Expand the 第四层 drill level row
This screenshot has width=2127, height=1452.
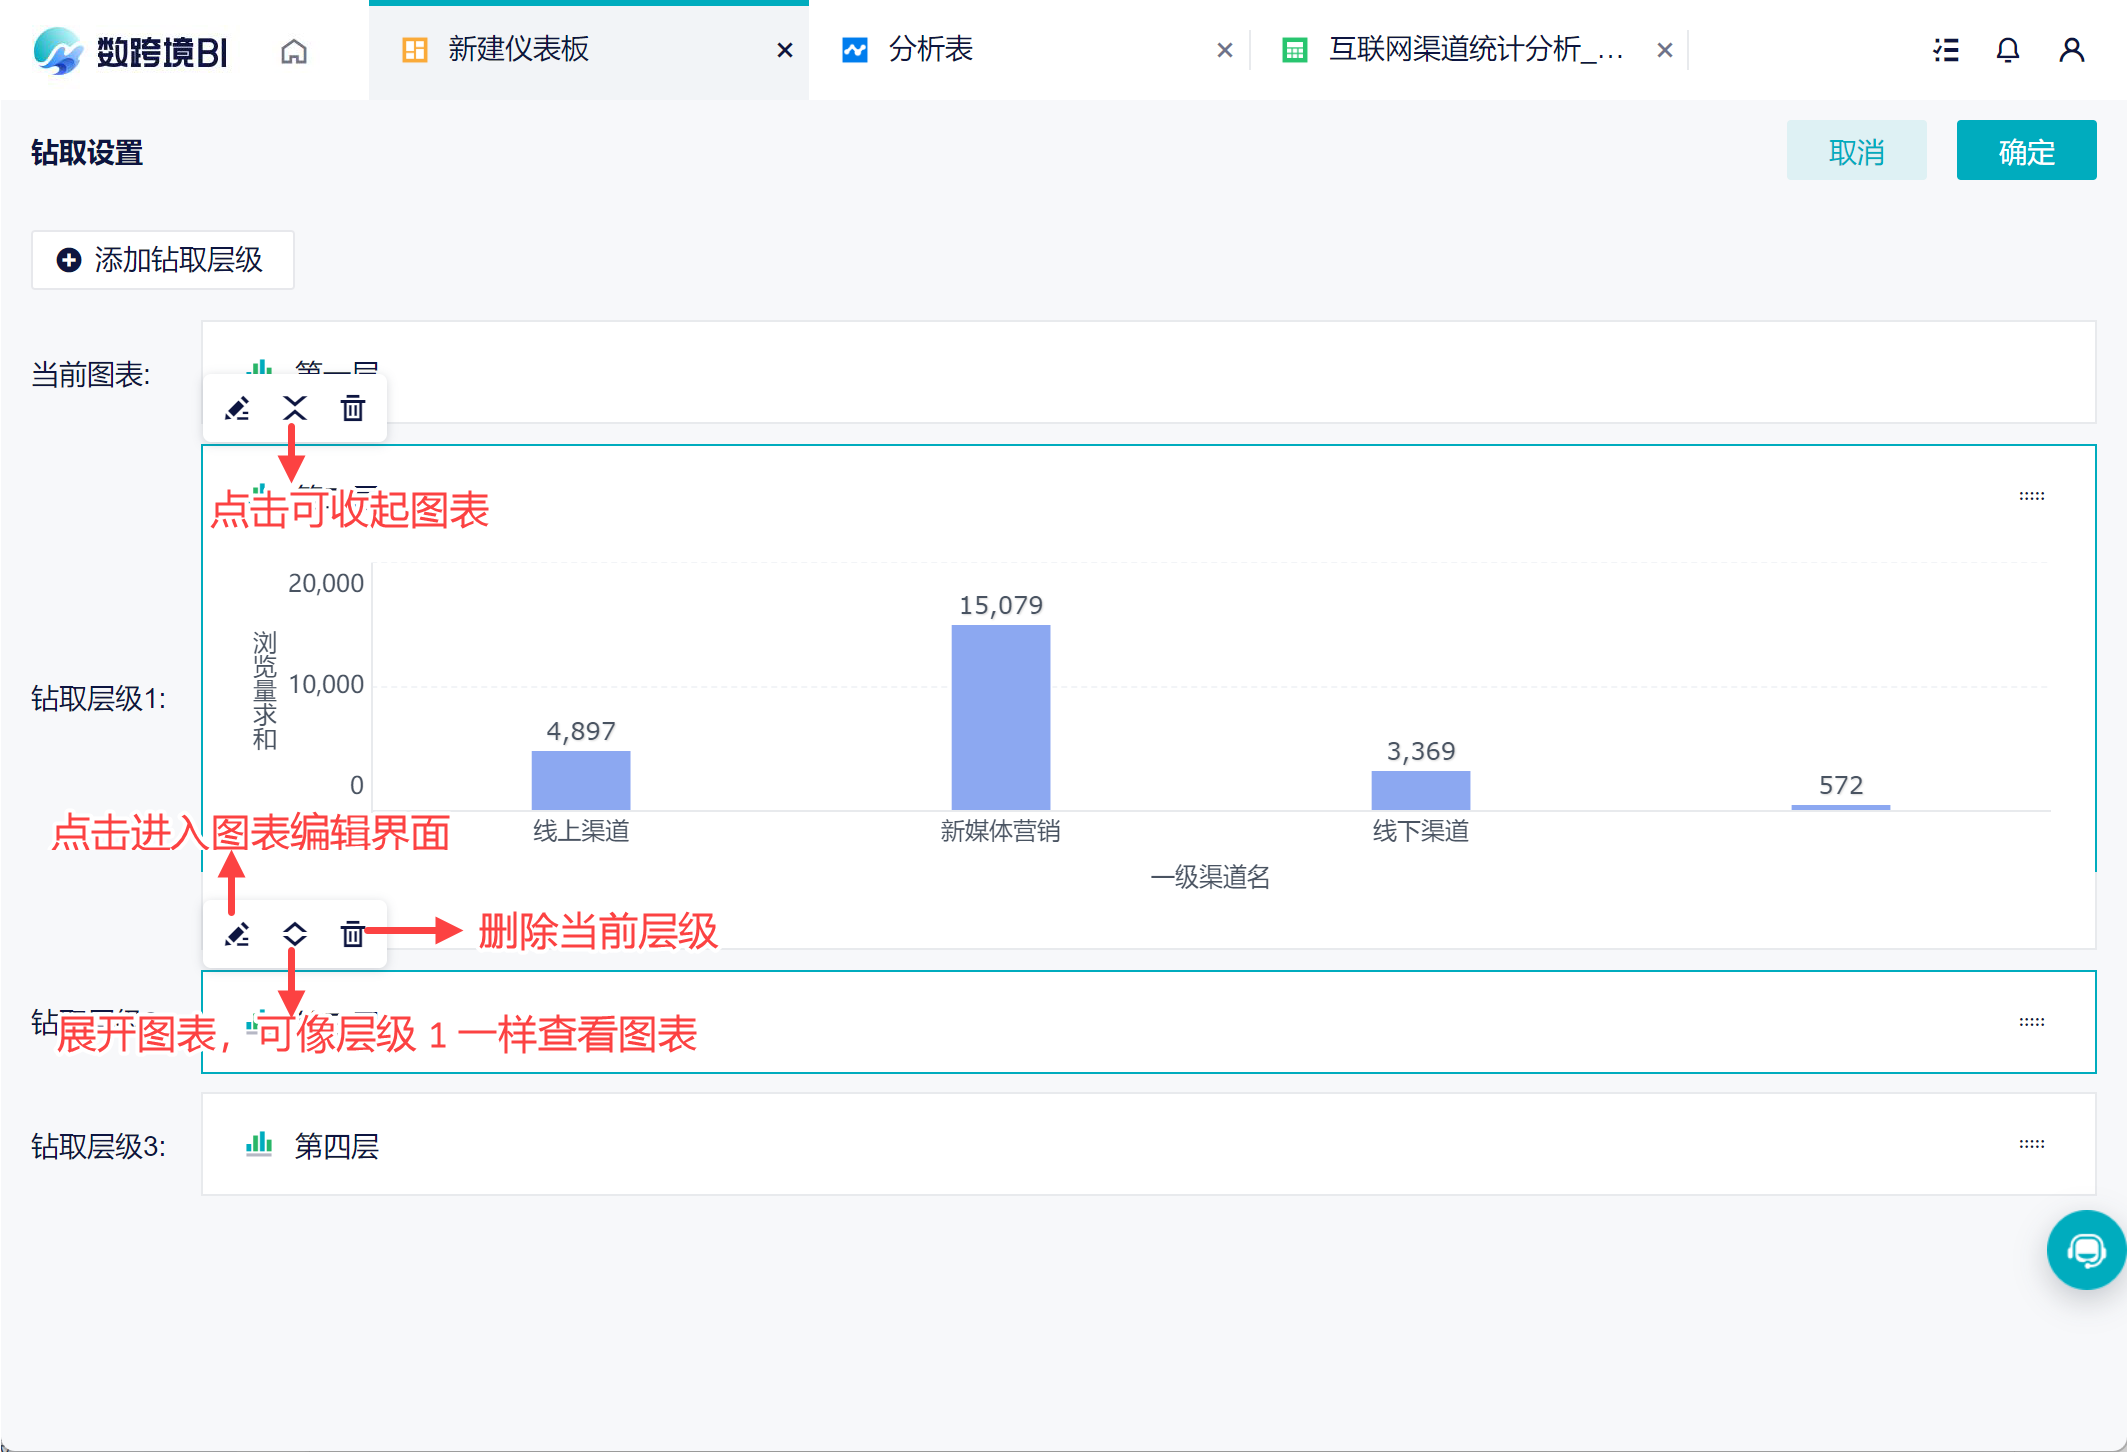click(x=336, y=1146)
